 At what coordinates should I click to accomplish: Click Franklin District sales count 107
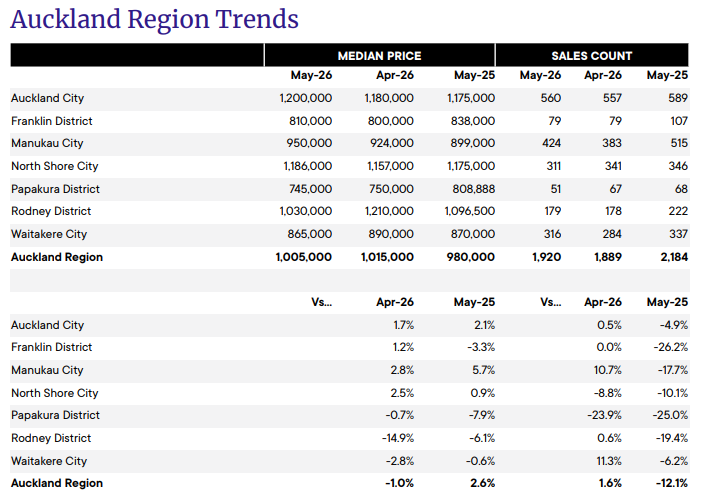[679, 121]
